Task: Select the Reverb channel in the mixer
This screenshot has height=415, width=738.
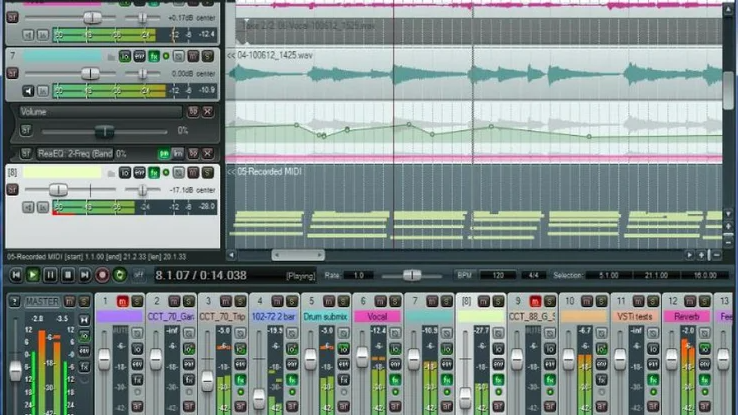Action: pos(685,316)
